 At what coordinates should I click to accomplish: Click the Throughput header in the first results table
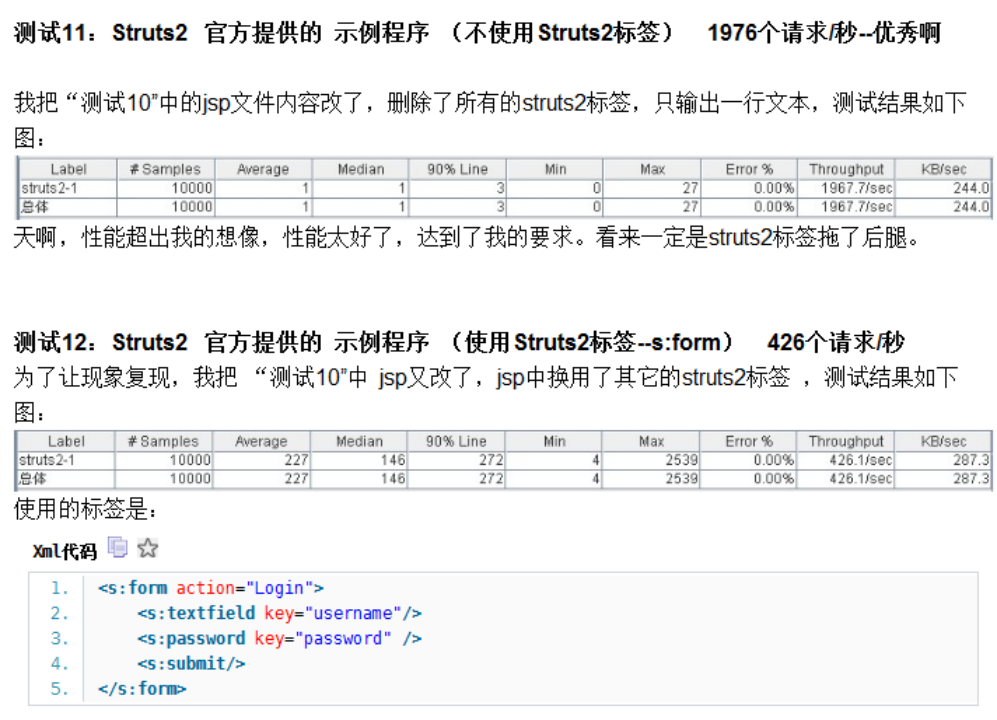point(846,169)
